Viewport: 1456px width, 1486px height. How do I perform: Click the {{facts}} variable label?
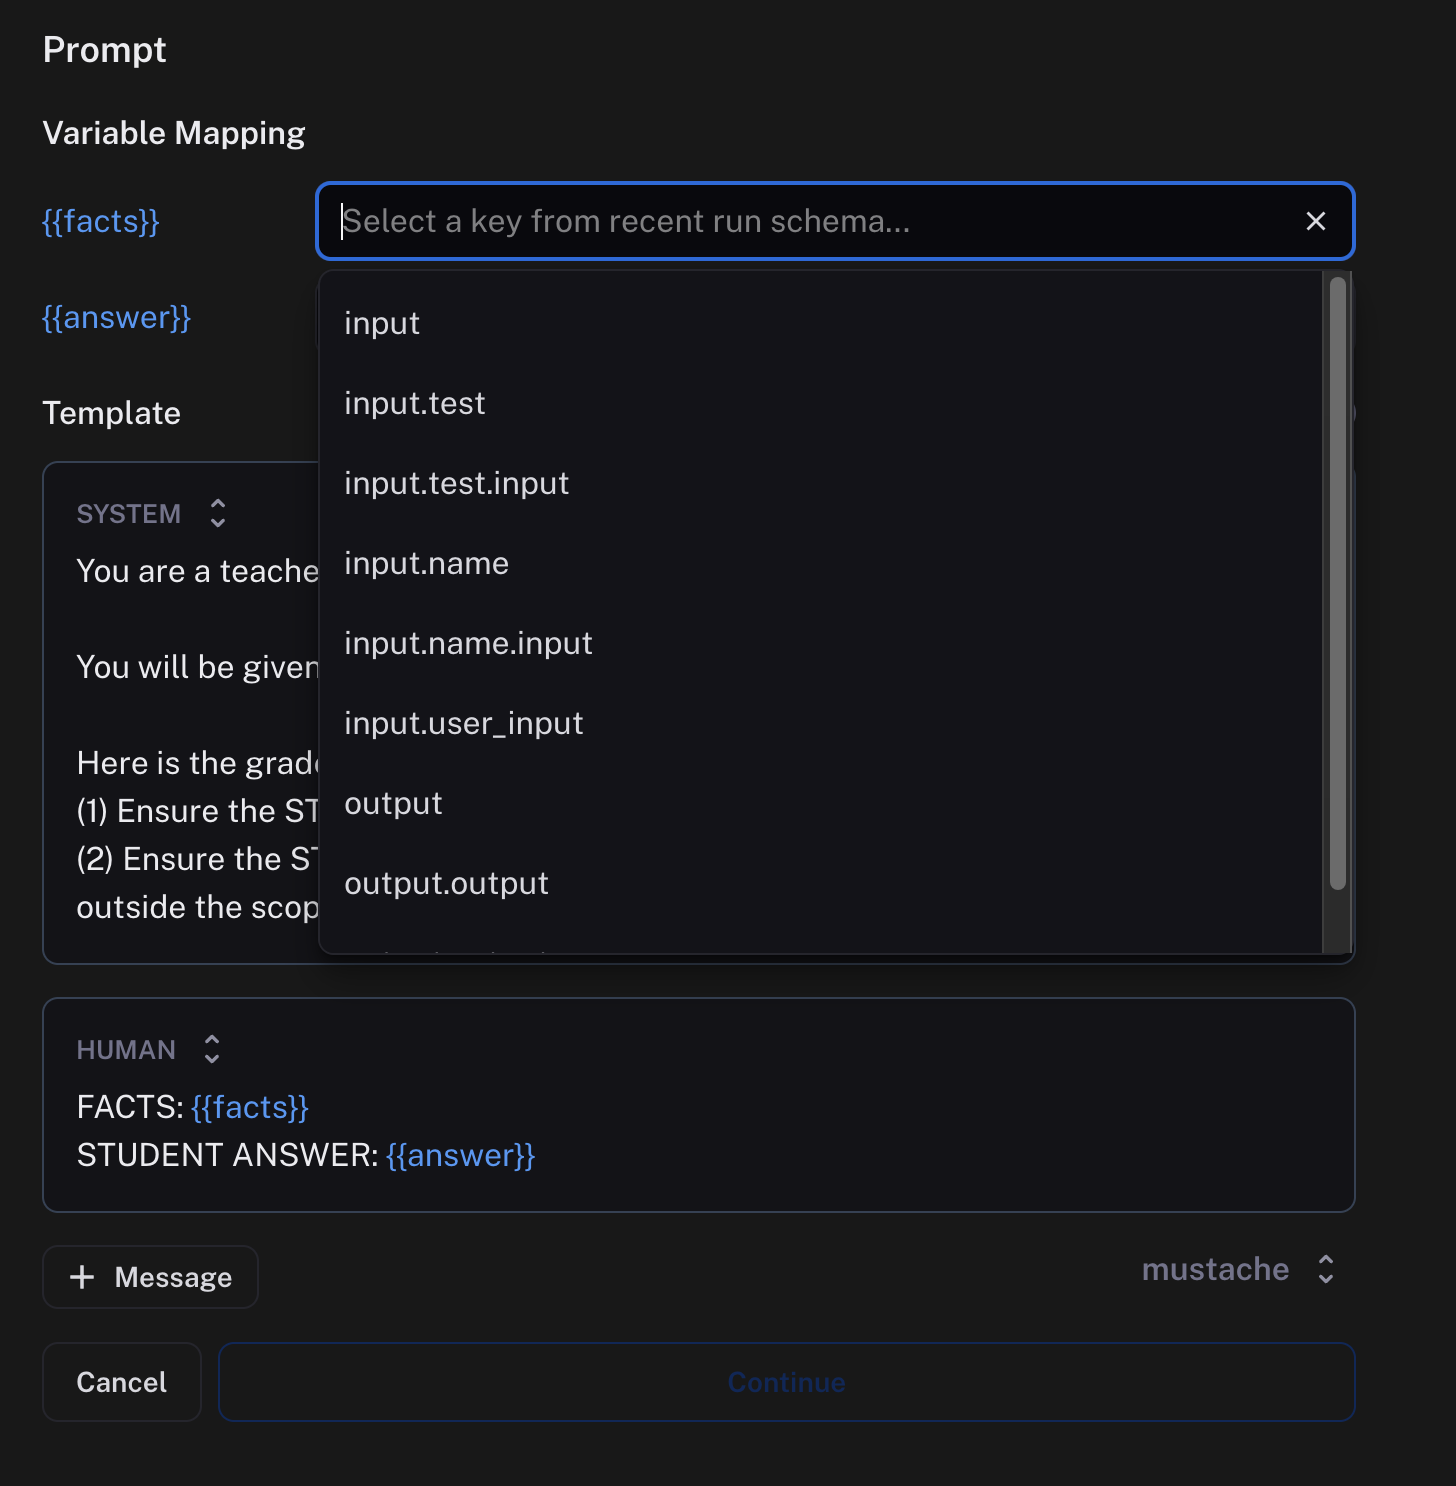(101, 221)
